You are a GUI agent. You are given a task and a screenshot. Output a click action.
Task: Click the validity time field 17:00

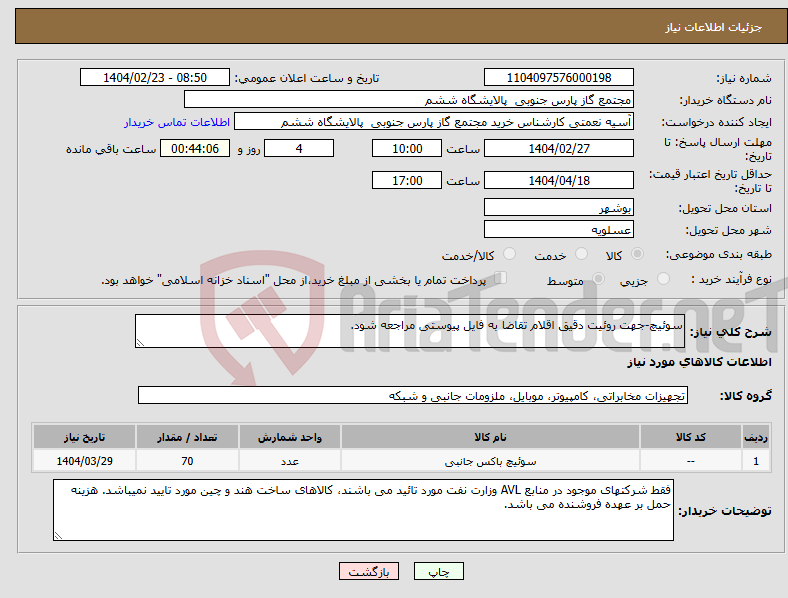[407, 180]
